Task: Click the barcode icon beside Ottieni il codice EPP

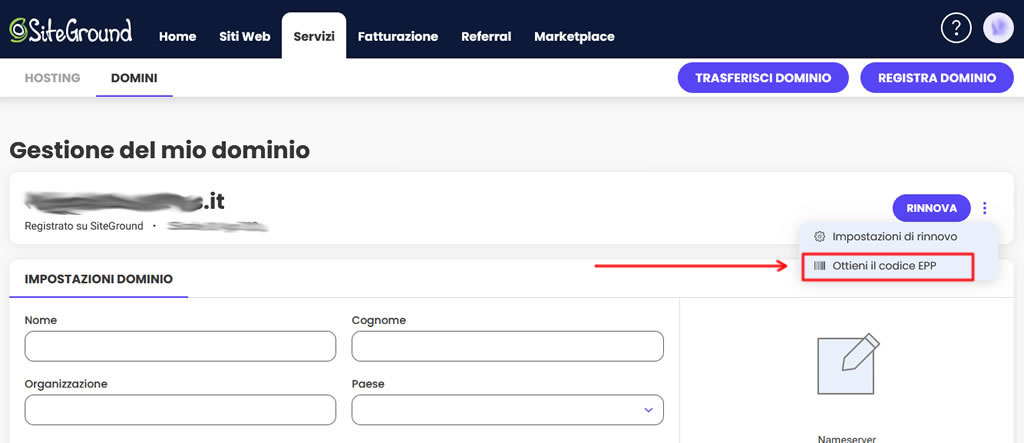Action: pos(820,266)
